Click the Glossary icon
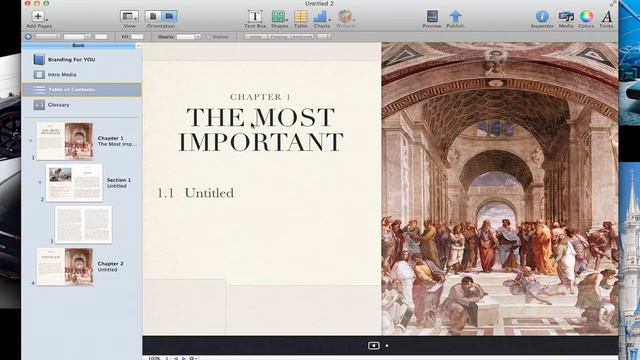The image size is (640, 360). click(39, 105)
